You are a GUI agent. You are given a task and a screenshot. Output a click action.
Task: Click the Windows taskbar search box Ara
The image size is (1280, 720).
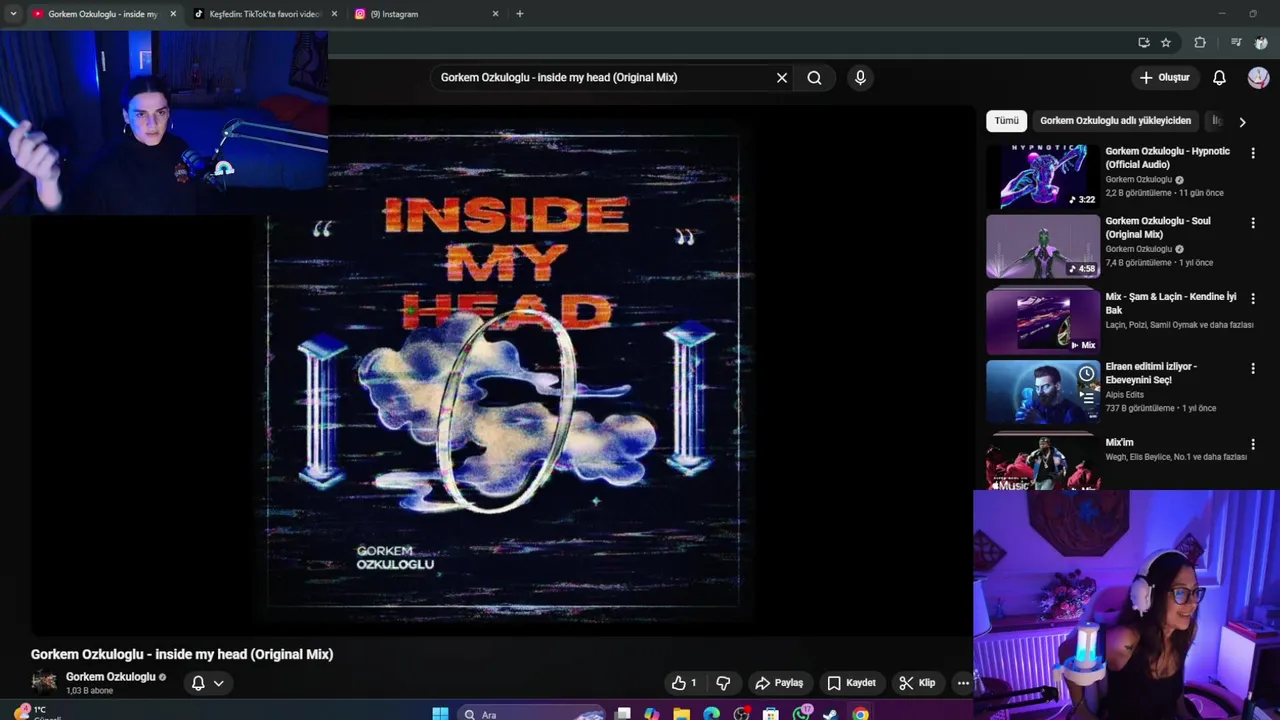(532, 714)
